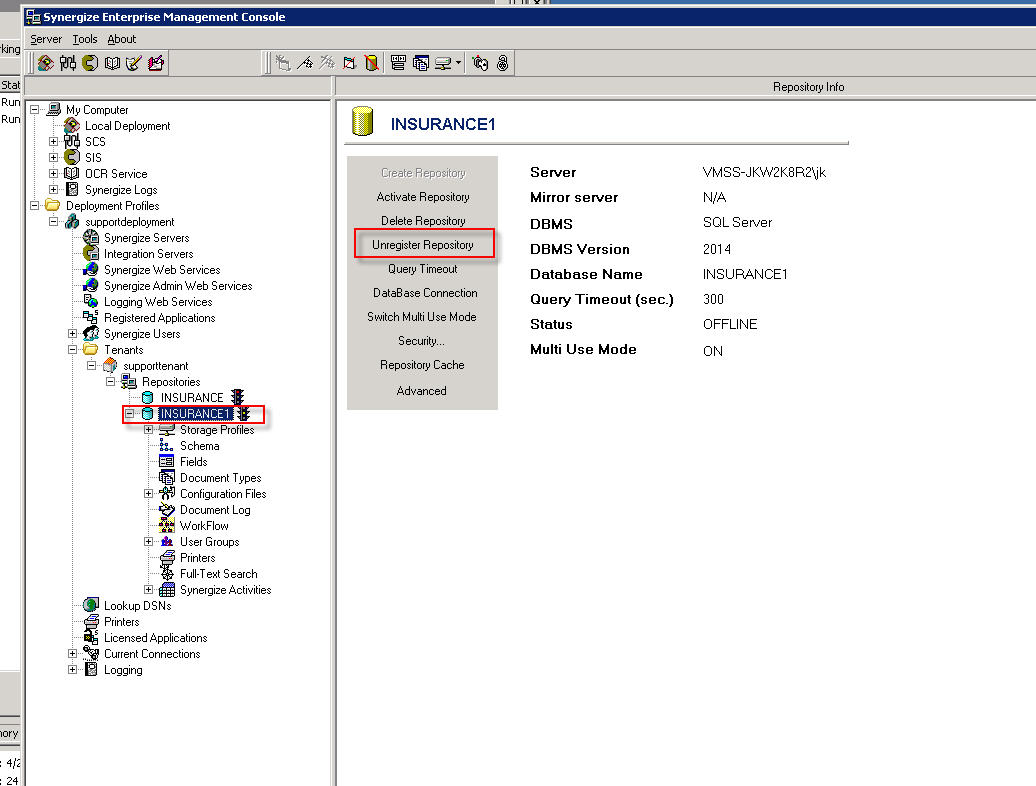
Task: Click Activate Repository
Action: tap(423, 197)
